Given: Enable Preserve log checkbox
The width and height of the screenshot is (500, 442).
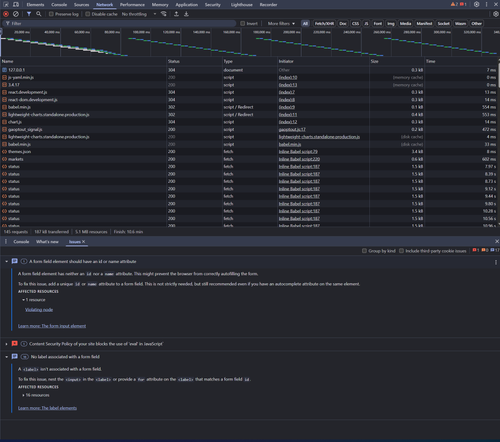Looking at the screenshot, I should point(51,14).
